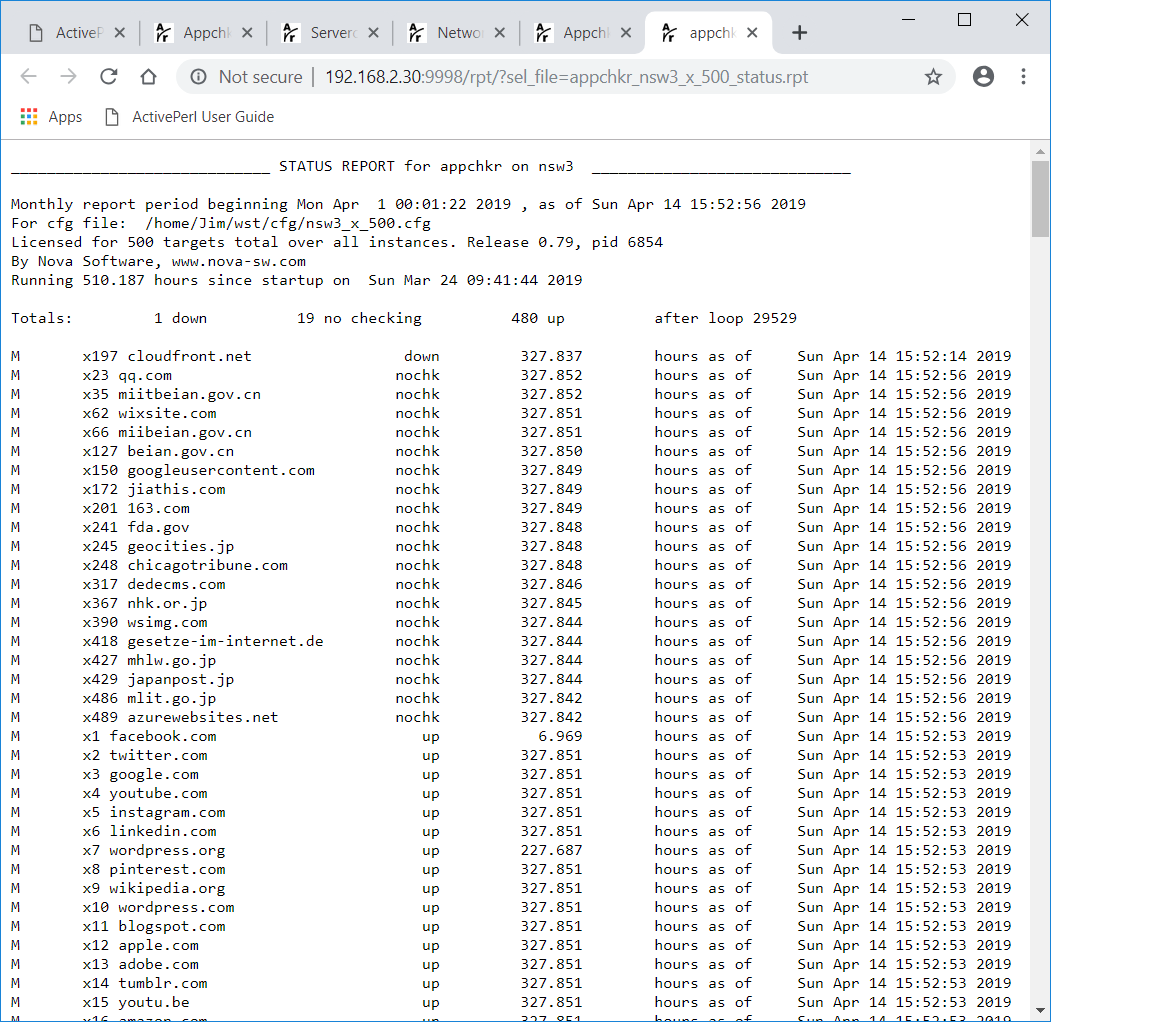1152x1022 pixels.
Task: Click the x489 azurewebsites.net entry
Action: (x=181, y=718)
